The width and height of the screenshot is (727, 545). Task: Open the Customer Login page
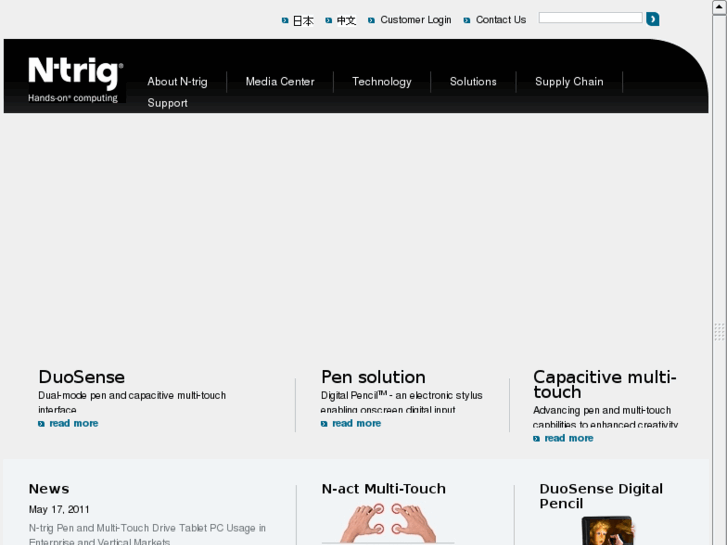pos(416,20)
